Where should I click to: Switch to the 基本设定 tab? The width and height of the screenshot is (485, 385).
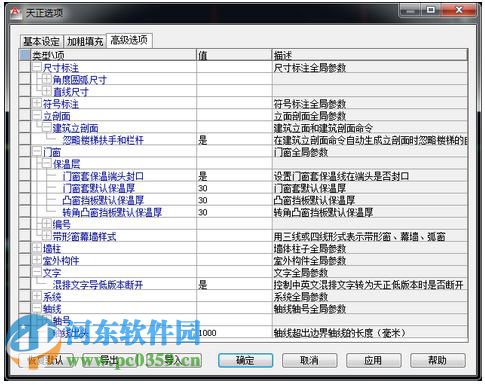point(41,42)
